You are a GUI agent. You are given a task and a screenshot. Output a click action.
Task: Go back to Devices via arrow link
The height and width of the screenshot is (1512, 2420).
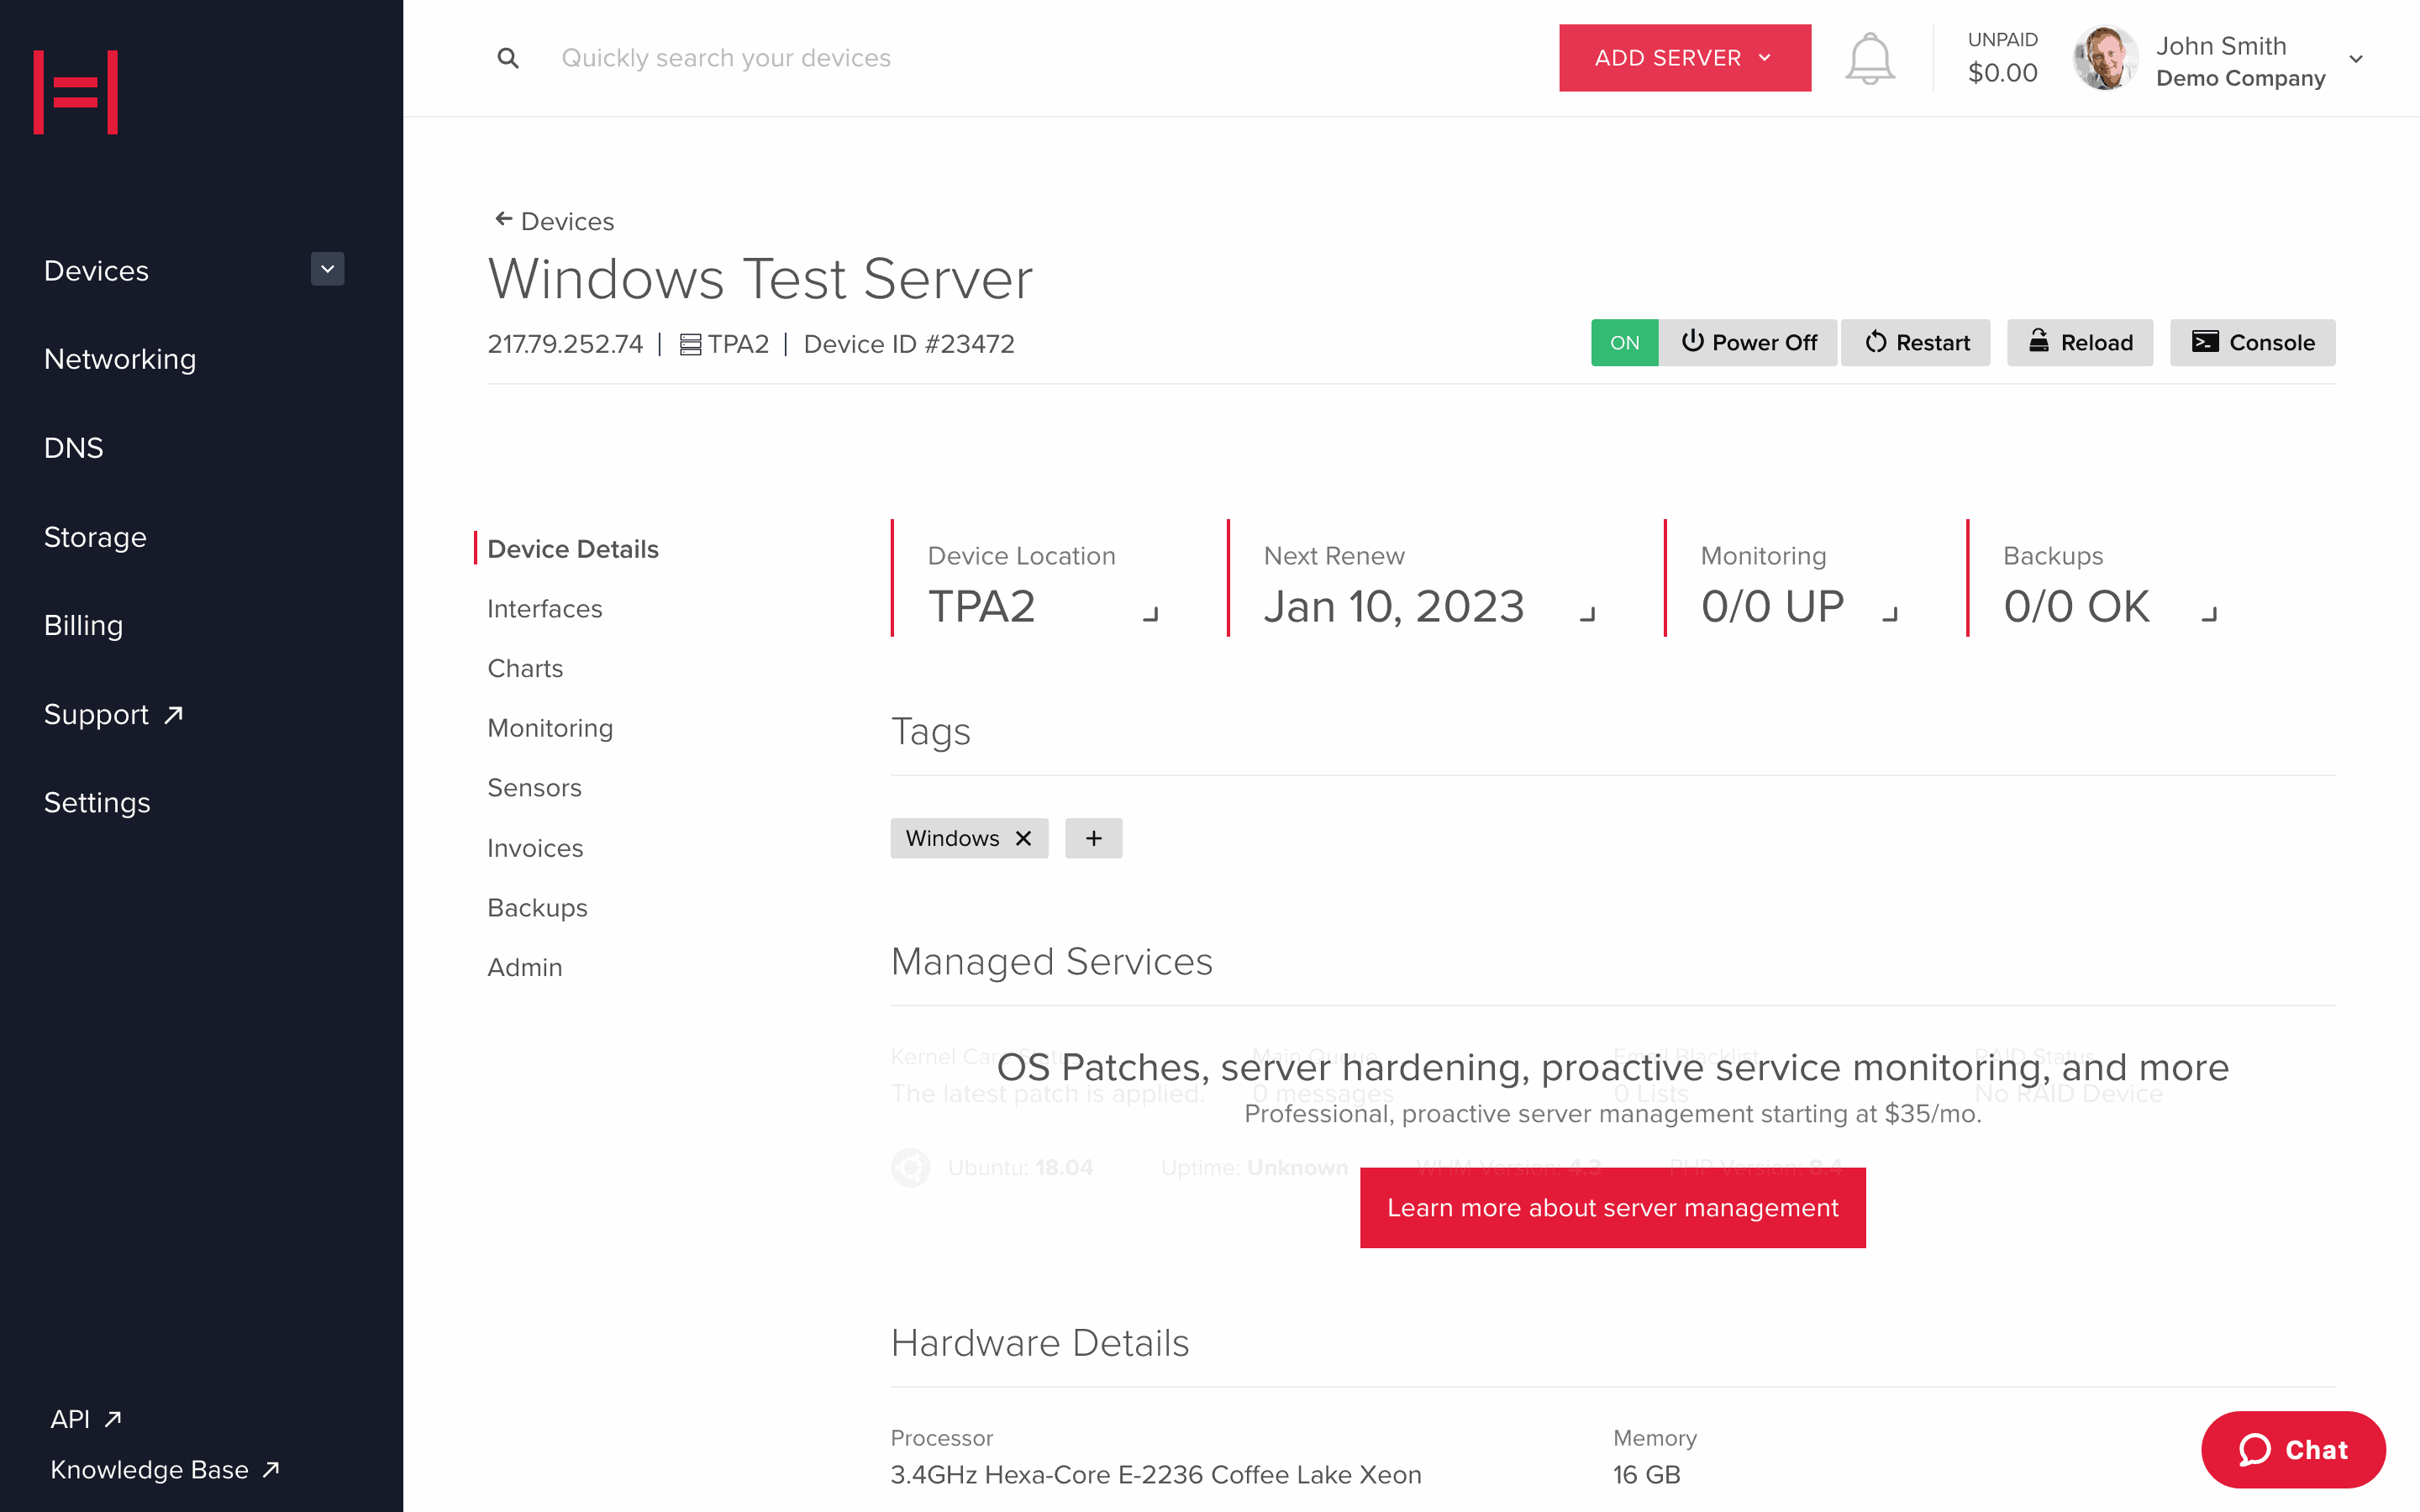tap(555, 221)
